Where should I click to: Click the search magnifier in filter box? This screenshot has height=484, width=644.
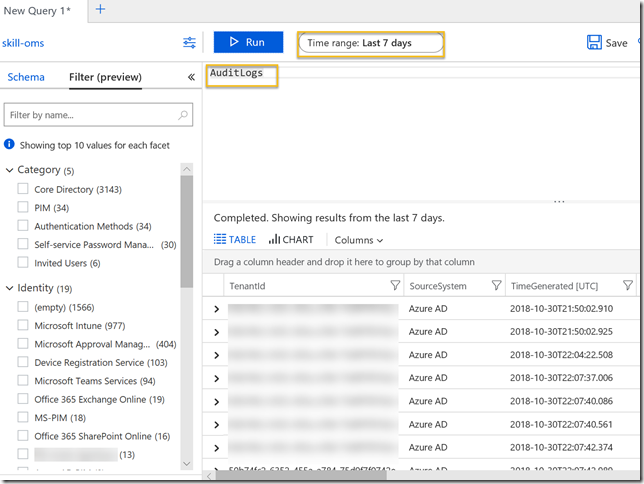point(183,115)
